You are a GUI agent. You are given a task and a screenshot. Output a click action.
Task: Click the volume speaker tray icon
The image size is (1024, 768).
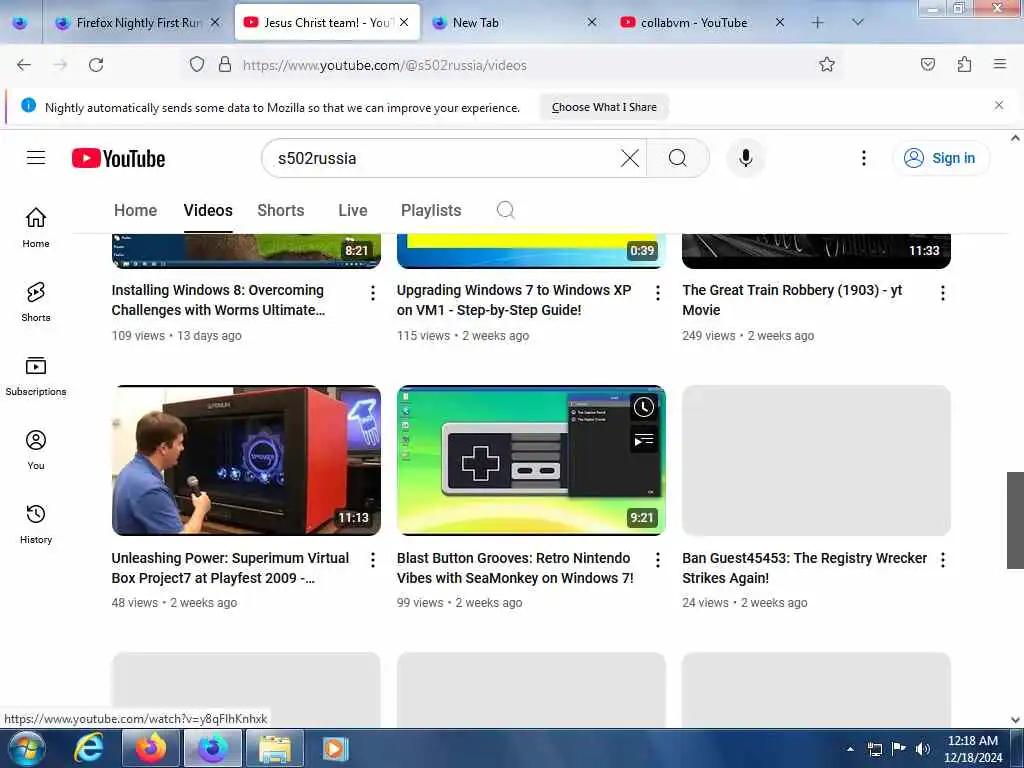[x=922, y=749]
